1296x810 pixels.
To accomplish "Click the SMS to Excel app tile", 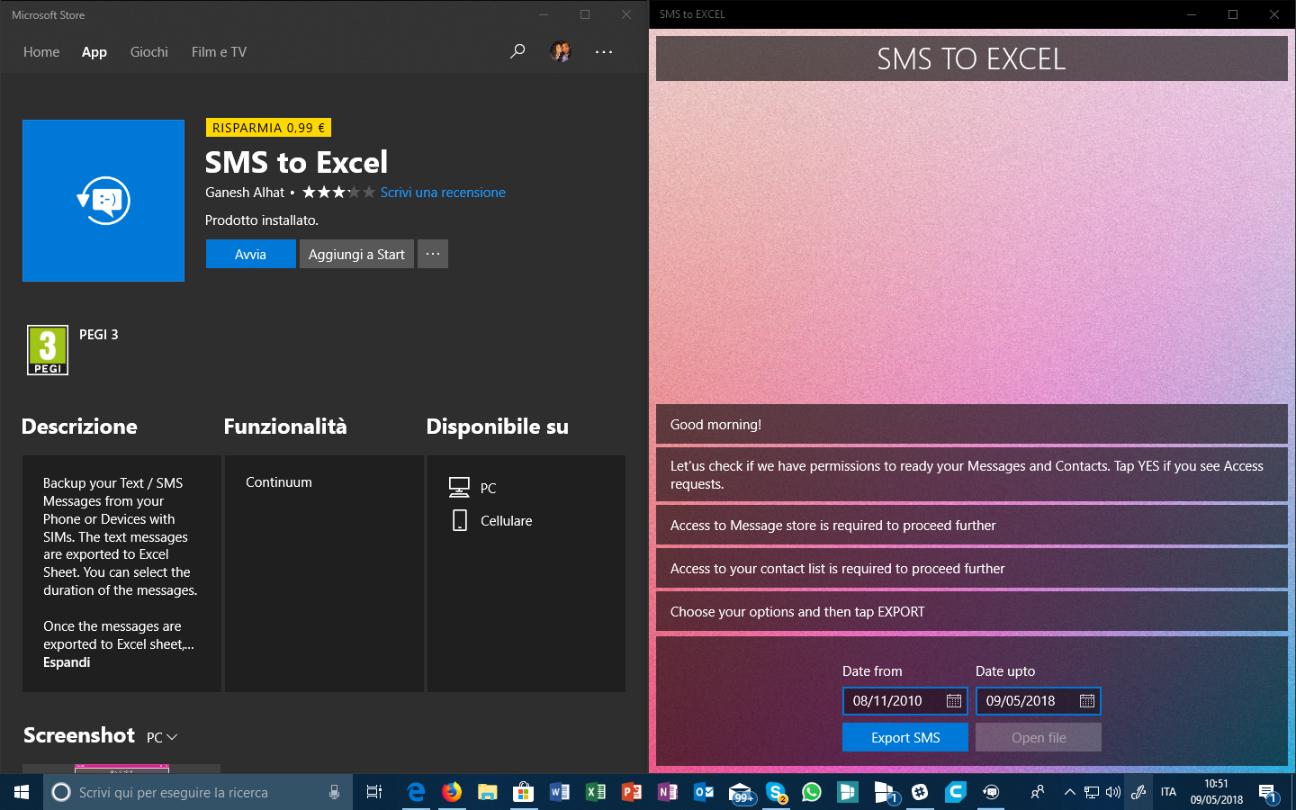I will (x=103, y=201).
